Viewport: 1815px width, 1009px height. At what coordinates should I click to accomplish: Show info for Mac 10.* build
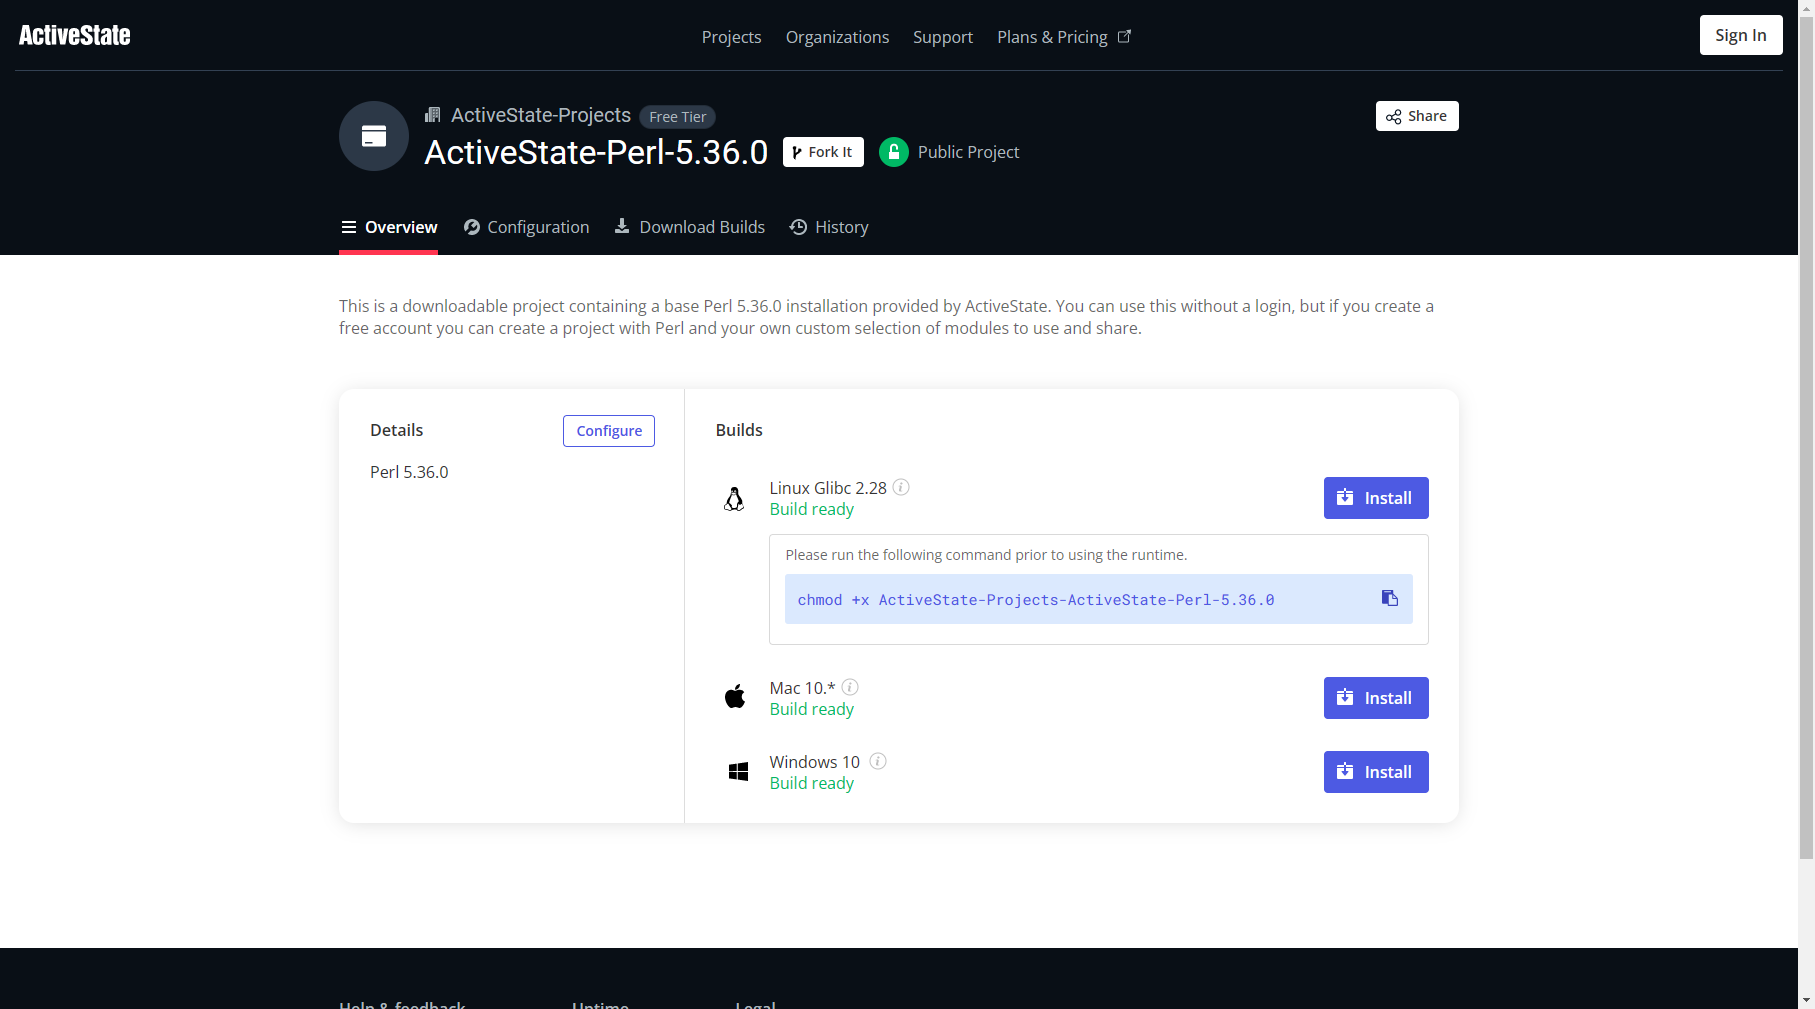850,687
